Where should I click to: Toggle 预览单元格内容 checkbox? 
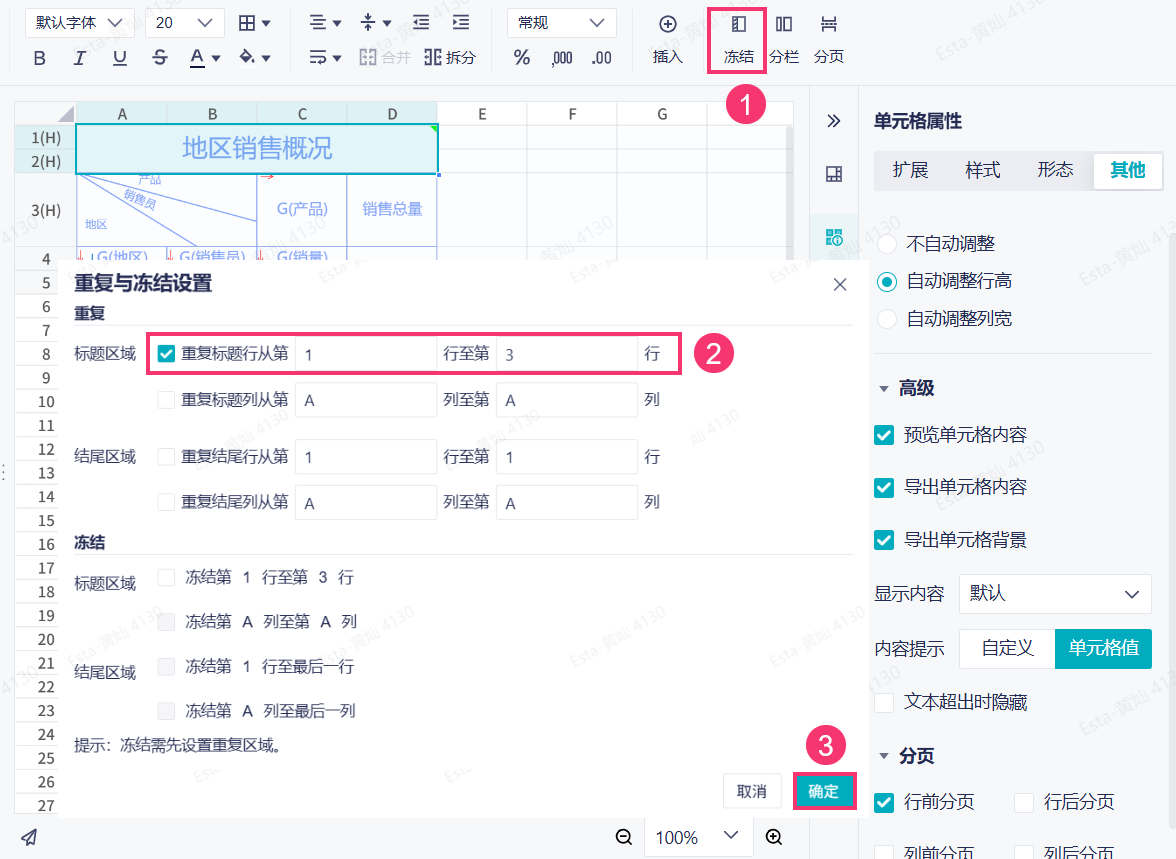pos(884,435)
